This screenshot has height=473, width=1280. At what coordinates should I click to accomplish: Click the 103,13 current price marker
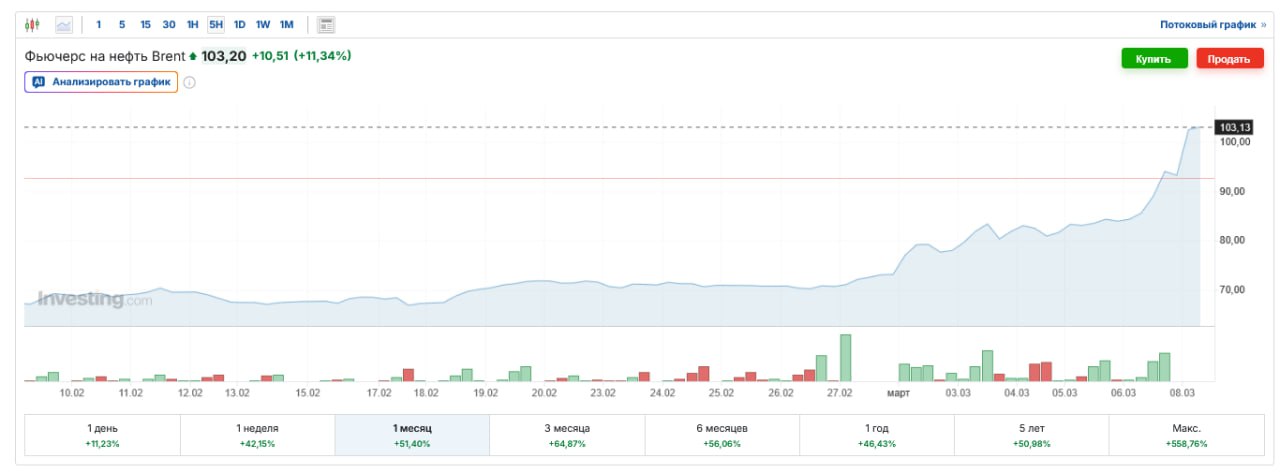pyautogui.click(x=1232, y=127)
